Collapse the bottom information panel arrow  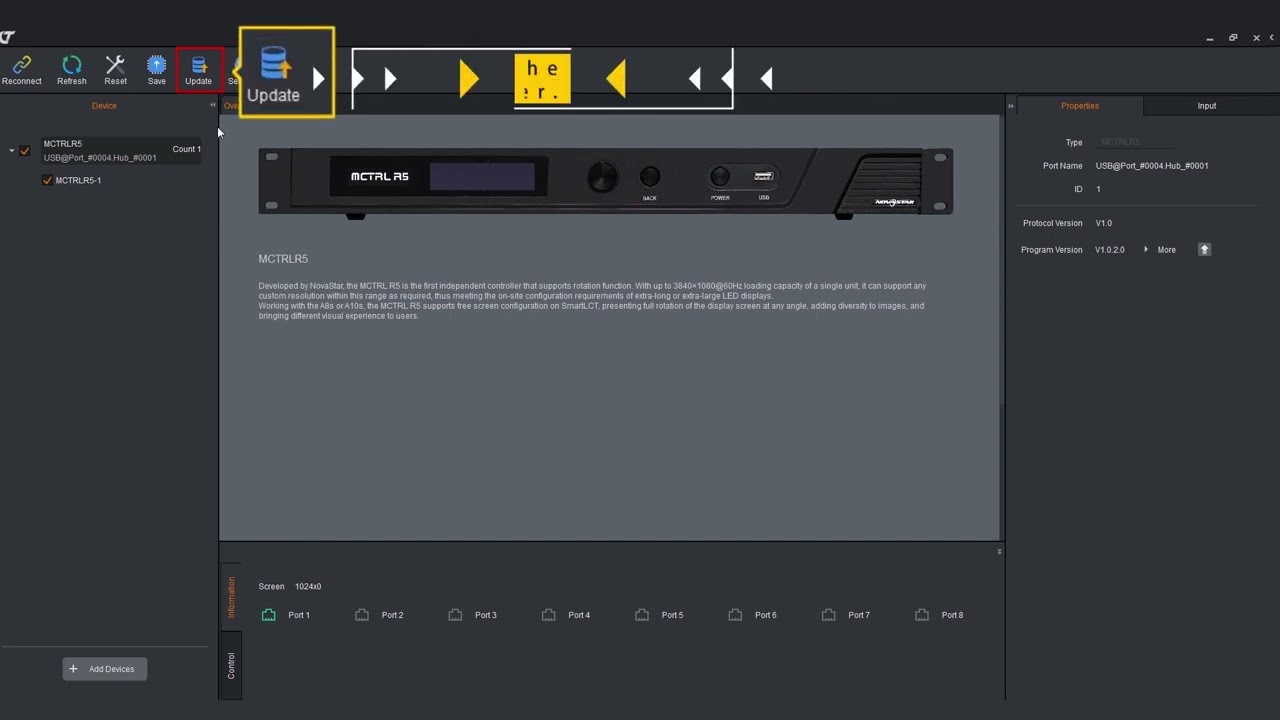999,552
